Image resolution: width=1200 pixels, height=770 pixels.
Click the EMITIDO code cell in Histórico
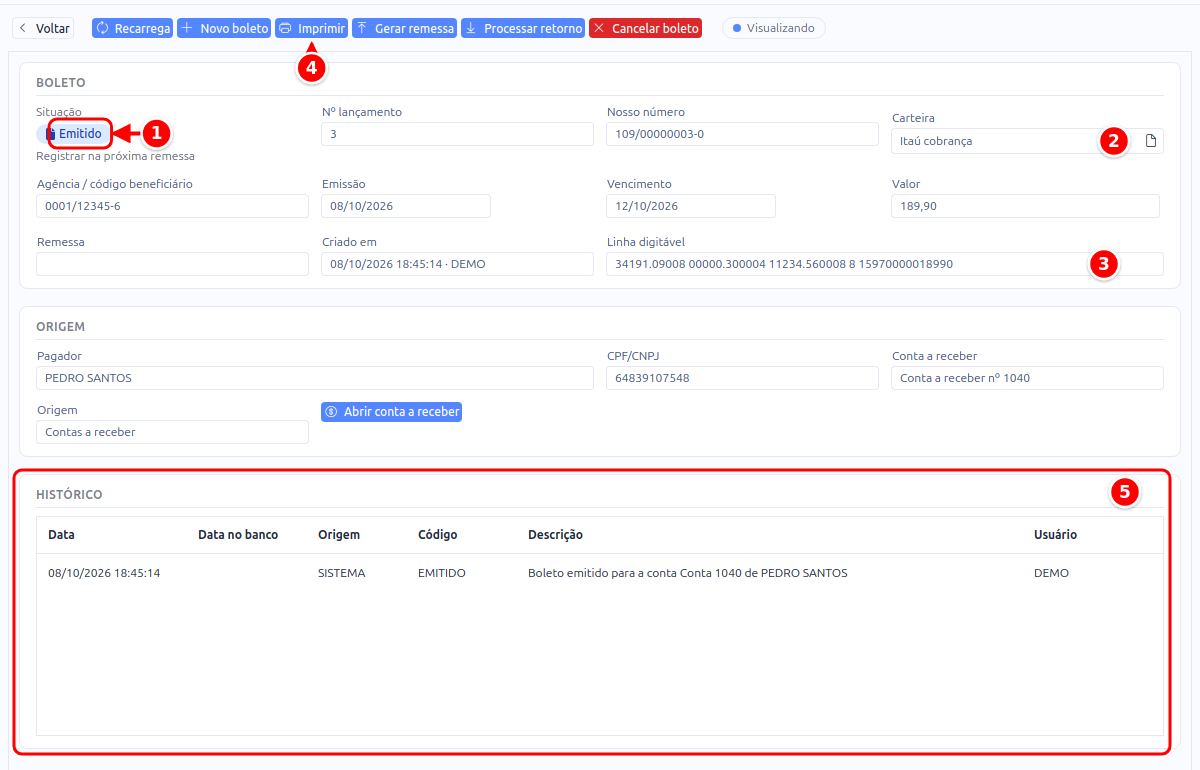pos(442,573)
